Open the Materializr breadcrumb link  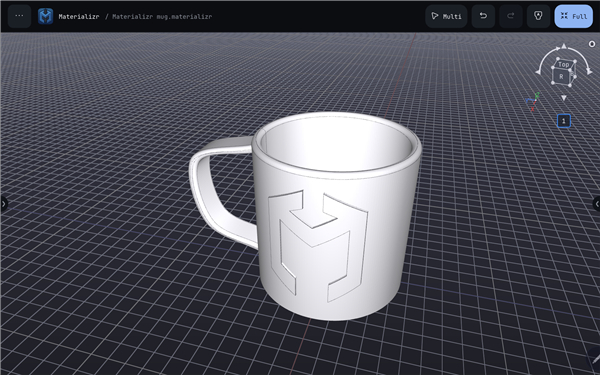point(79,16)
